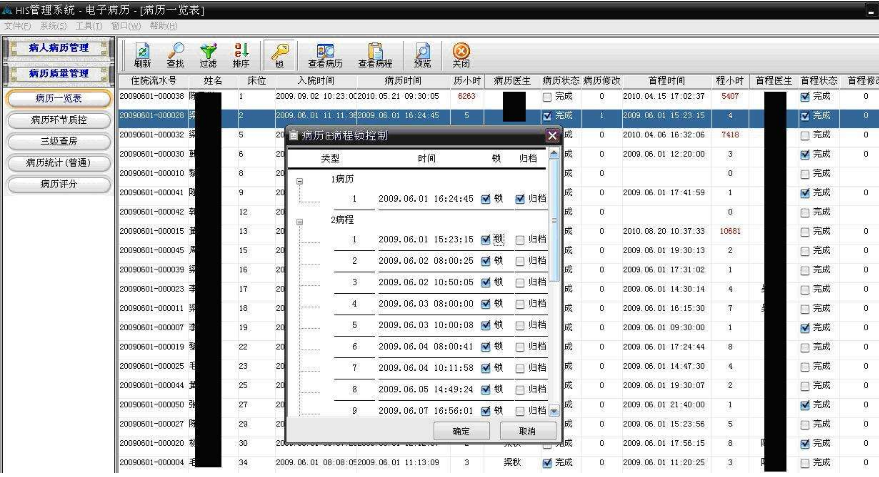Open 病历环节质控 from the sidebar

58,120
